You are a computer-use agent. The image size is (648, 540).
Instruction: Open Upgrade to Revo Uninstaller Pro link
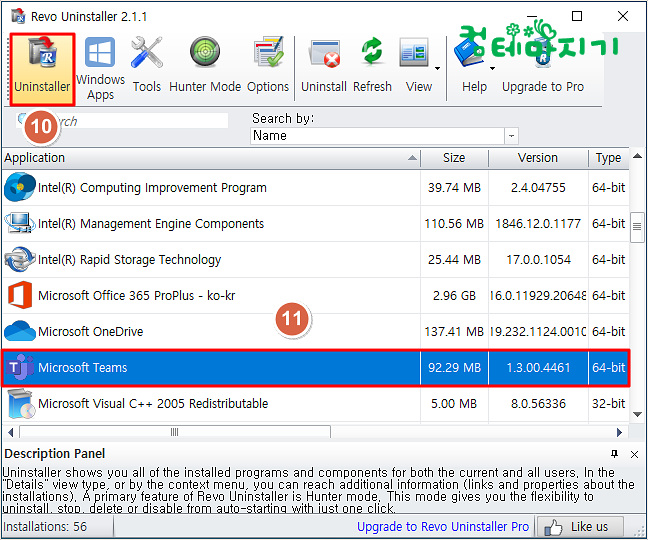tap(443, 526)
